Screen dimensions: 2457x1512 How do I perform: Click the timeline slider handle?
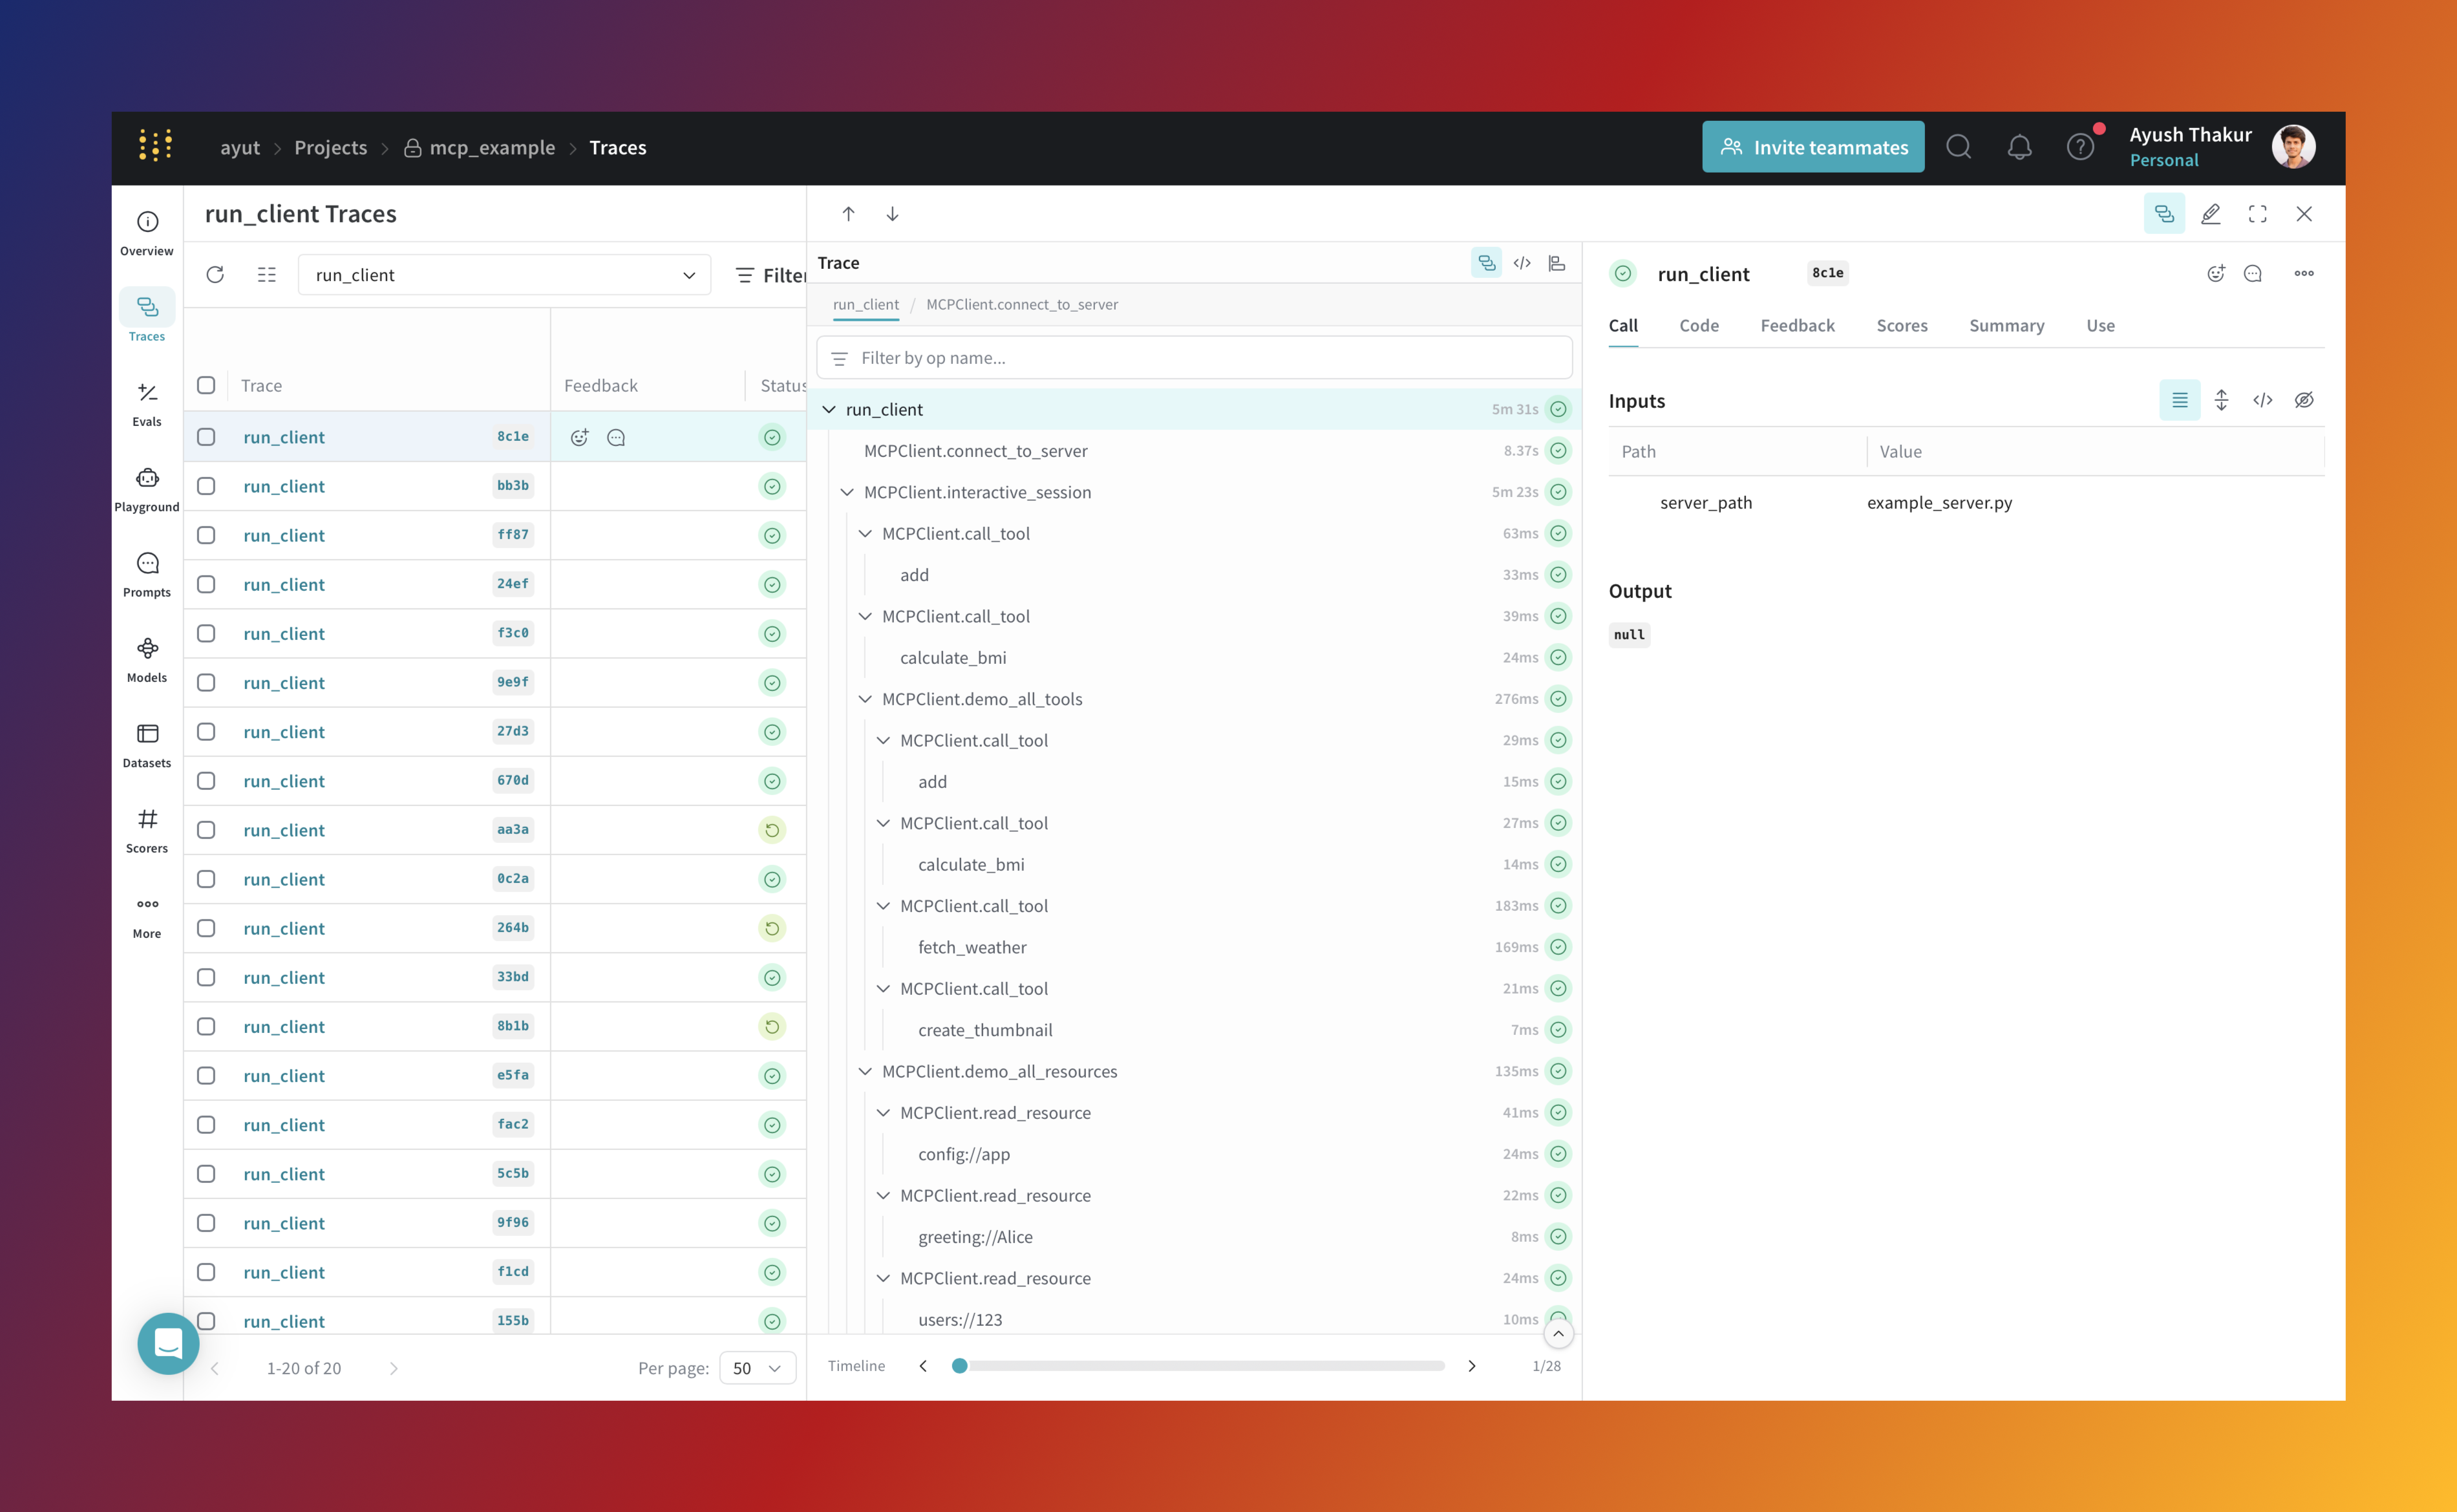pyautogui.click(x=959, y=1366)
